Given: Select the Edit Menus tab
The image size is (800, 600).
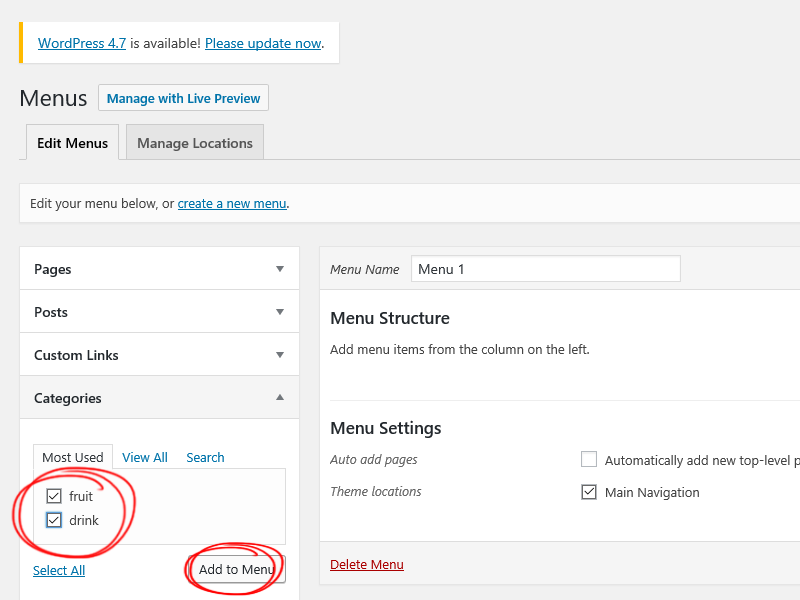Looking at the screenshot, I should (x=72, y=143).
